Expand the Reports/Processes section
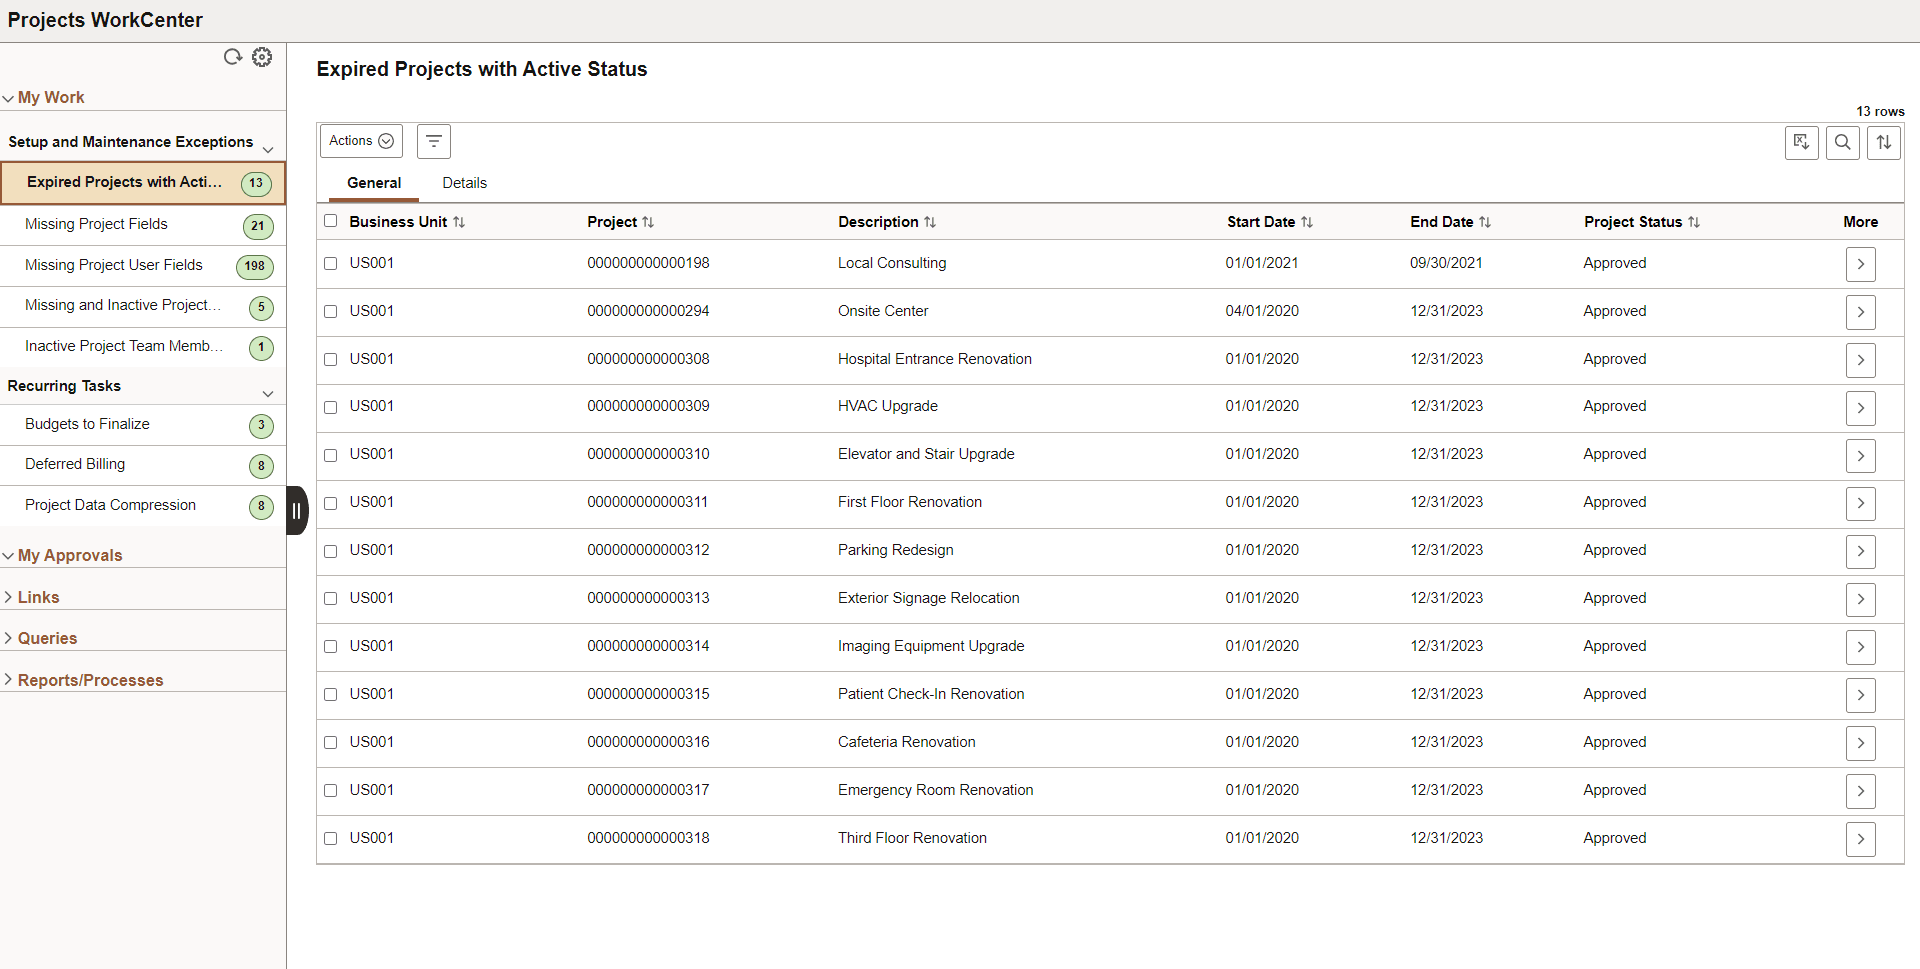This screenshot has width=1920, height=969. [x=91, y=679]
